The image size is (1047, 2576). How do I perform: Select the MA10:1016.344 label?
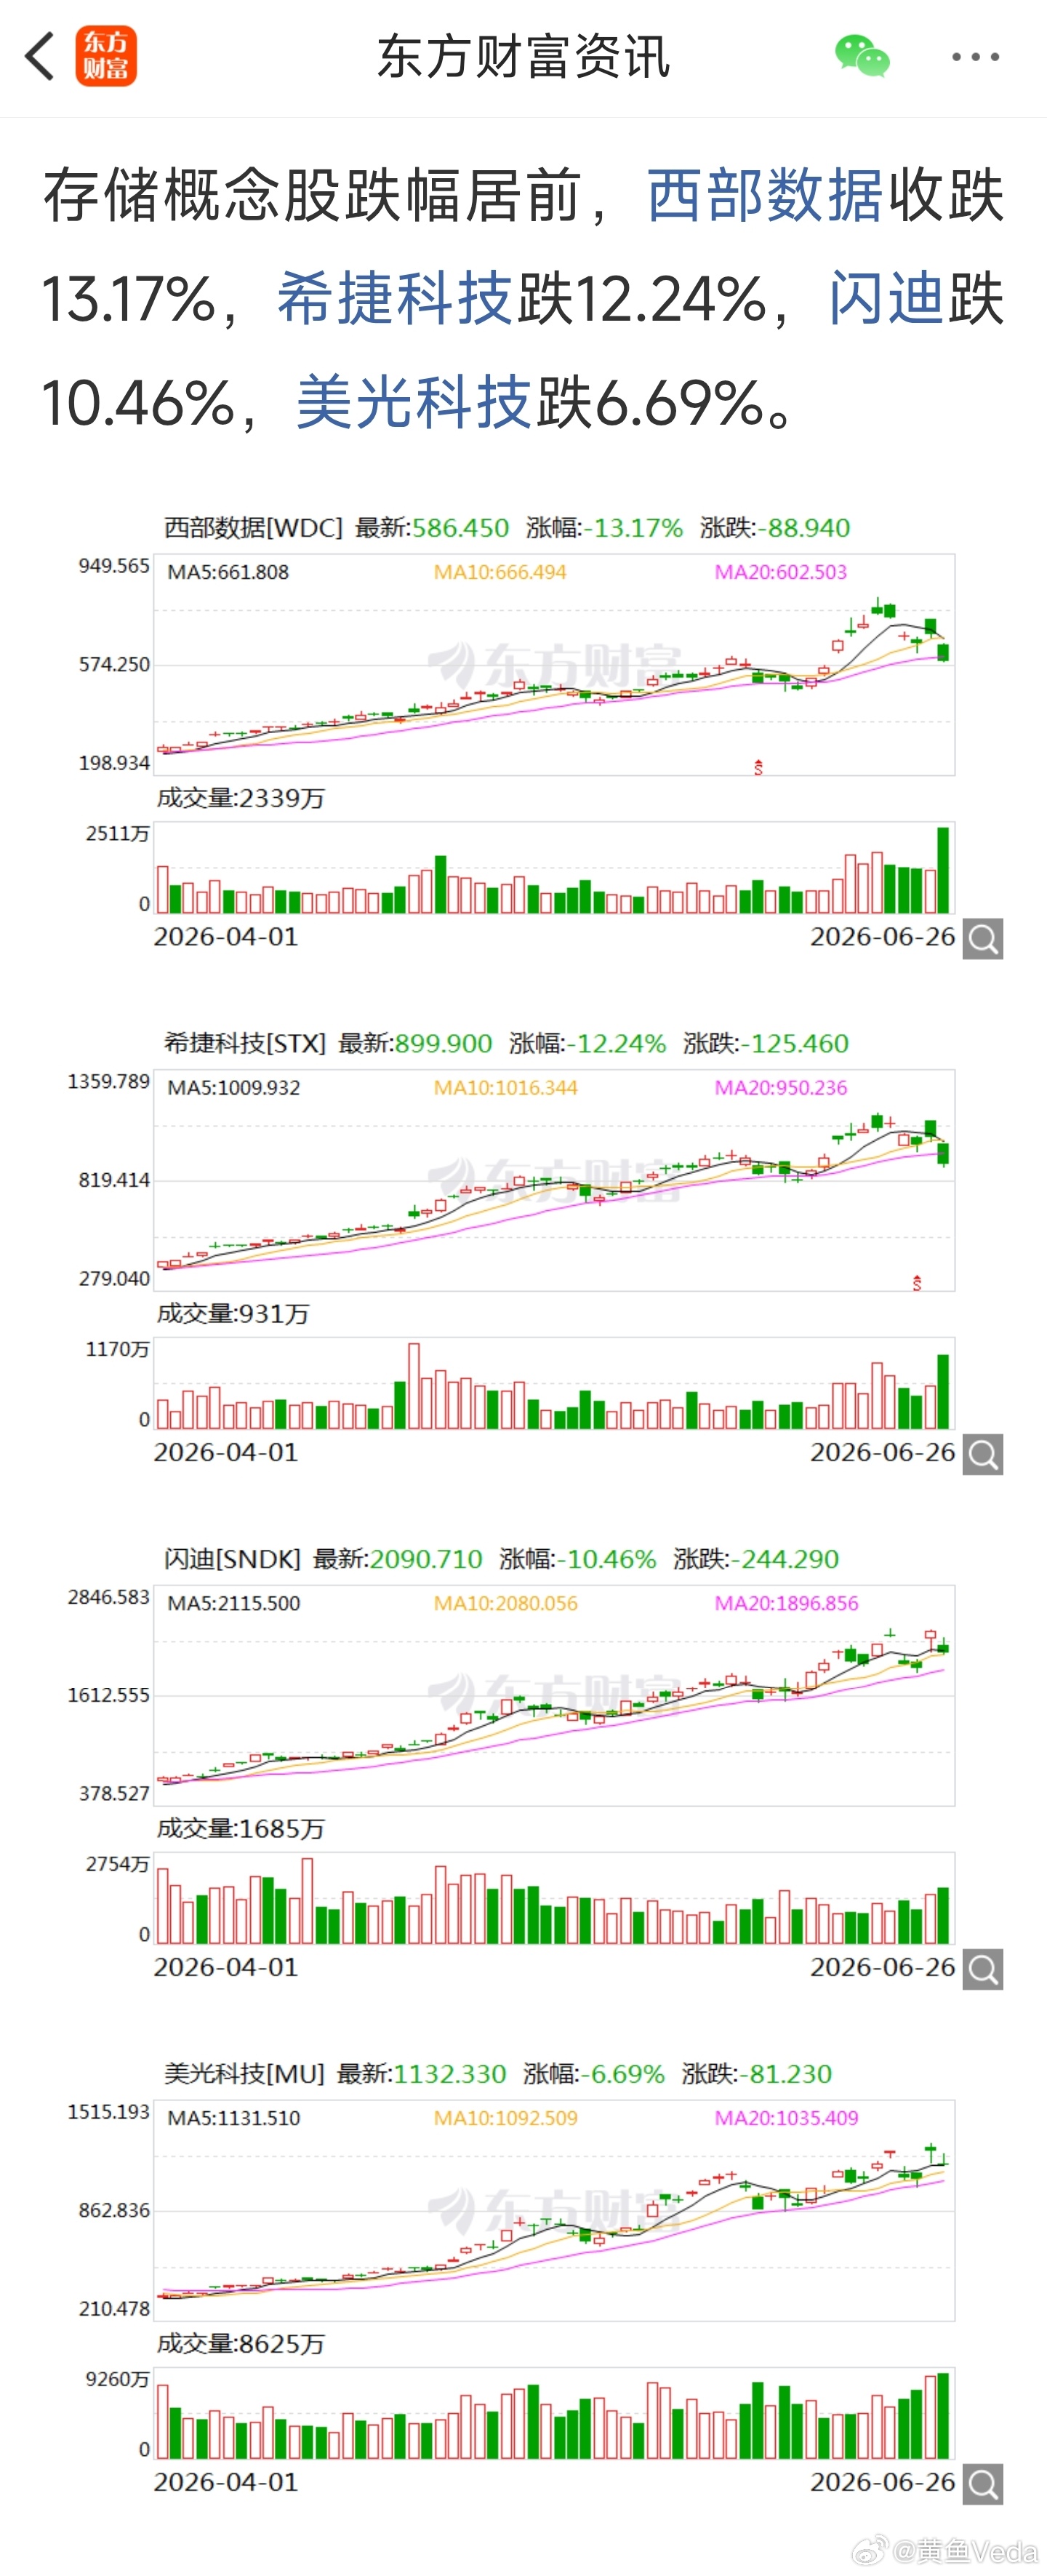tap(506, 1088)
